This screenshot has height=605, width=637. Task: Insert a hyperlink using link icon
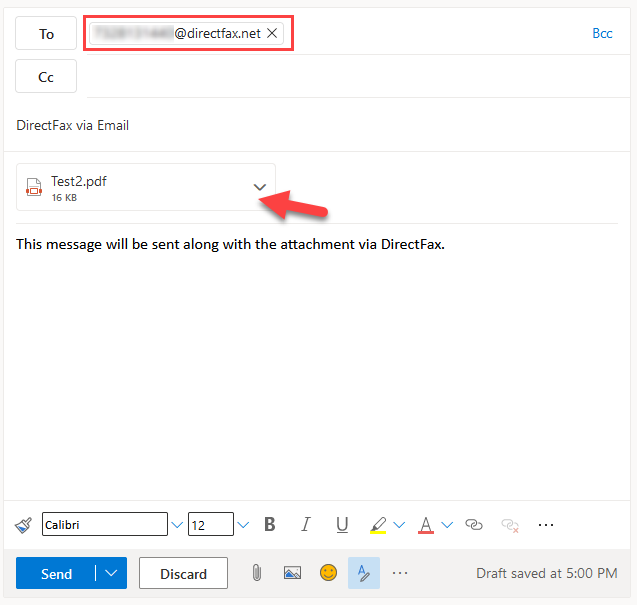click(x=474, y=524)
